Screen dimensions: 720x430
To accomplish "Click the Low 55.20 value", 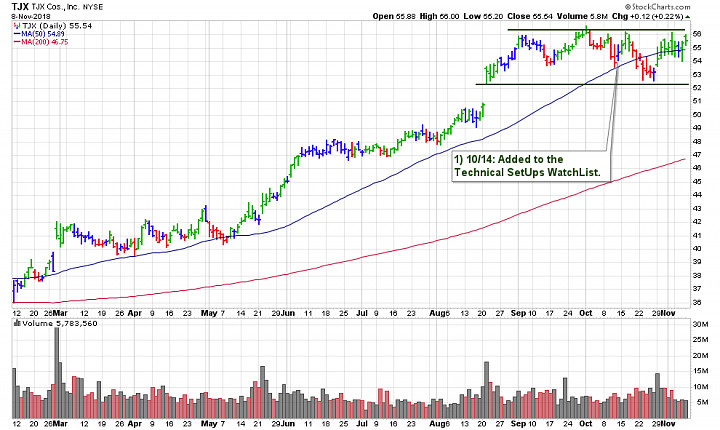I will coord(483,16).
